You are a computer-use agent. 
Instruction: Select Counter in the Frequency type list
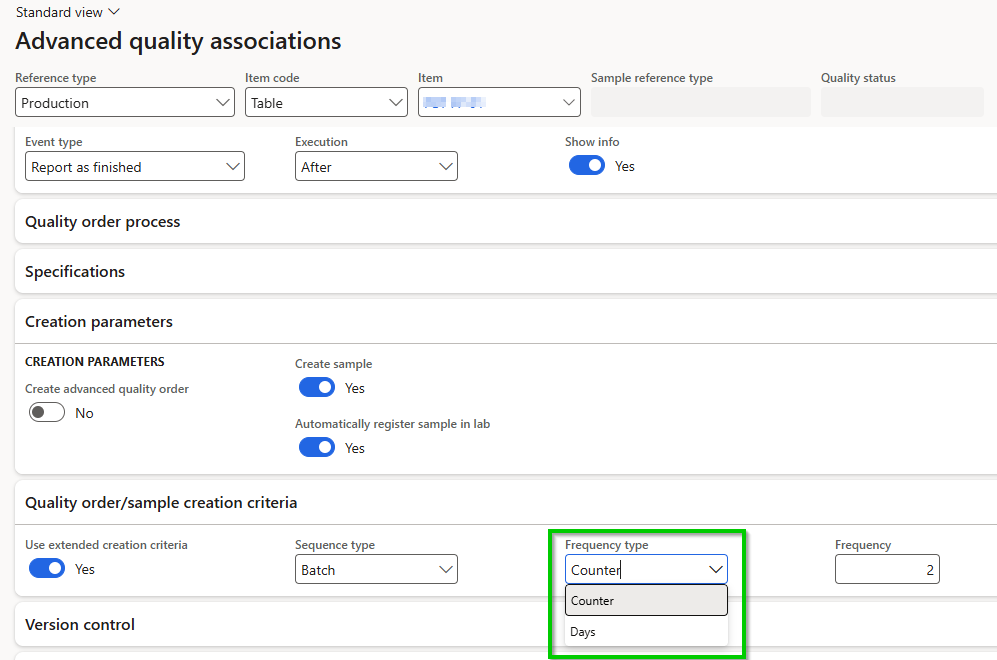coord(645,600)
